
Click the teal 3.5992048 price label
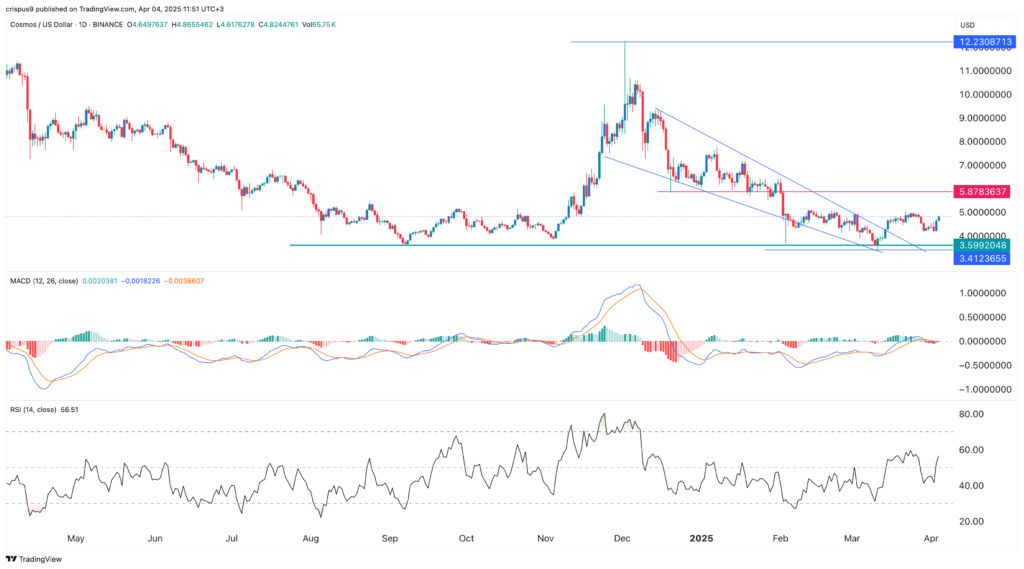985,245
